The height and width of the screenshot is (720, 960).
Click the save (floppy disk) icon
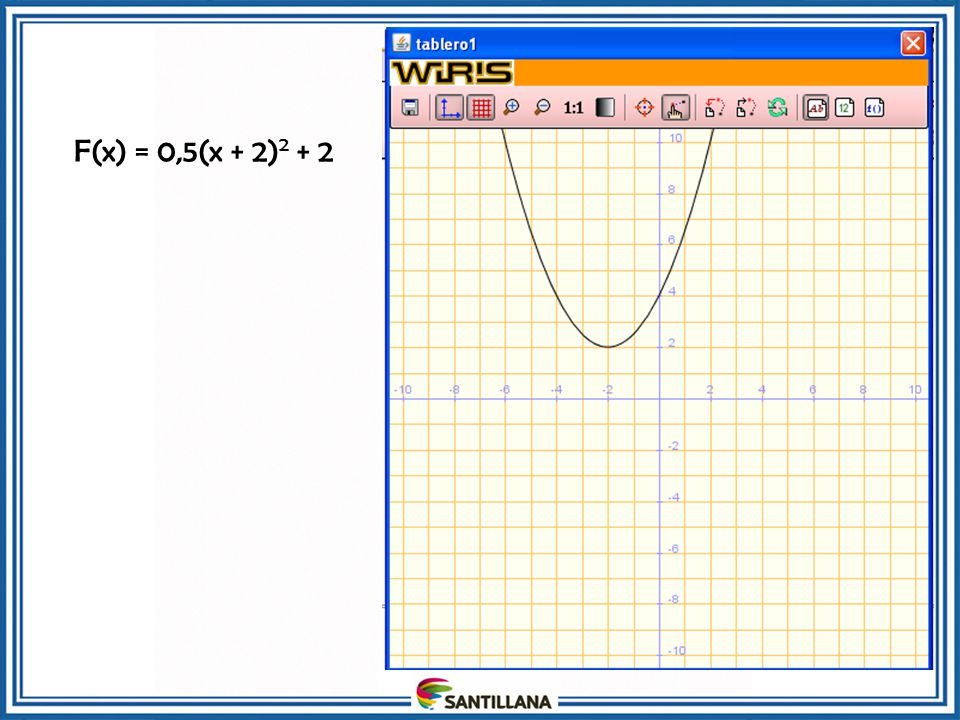coord(410,108)
